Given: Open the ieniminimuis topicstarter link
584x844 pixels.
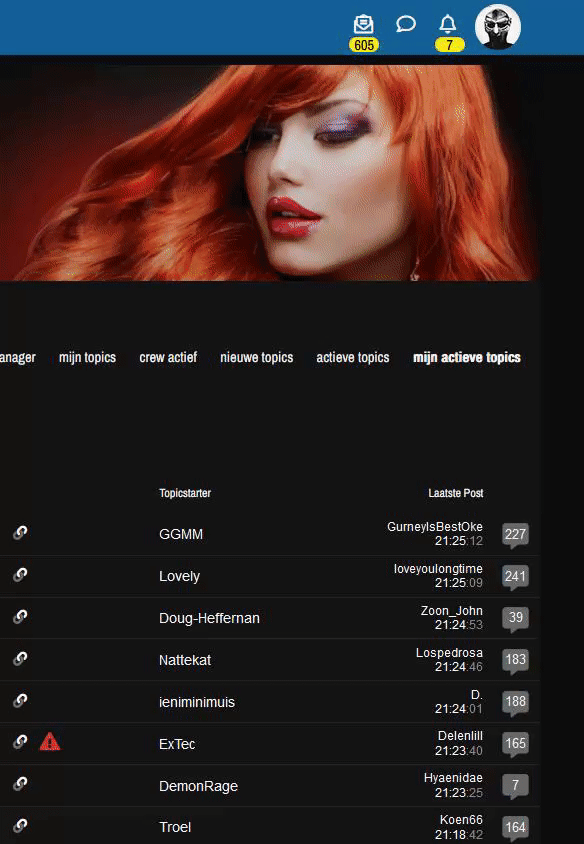Looking at the screenshot, I should pos(196,702).
